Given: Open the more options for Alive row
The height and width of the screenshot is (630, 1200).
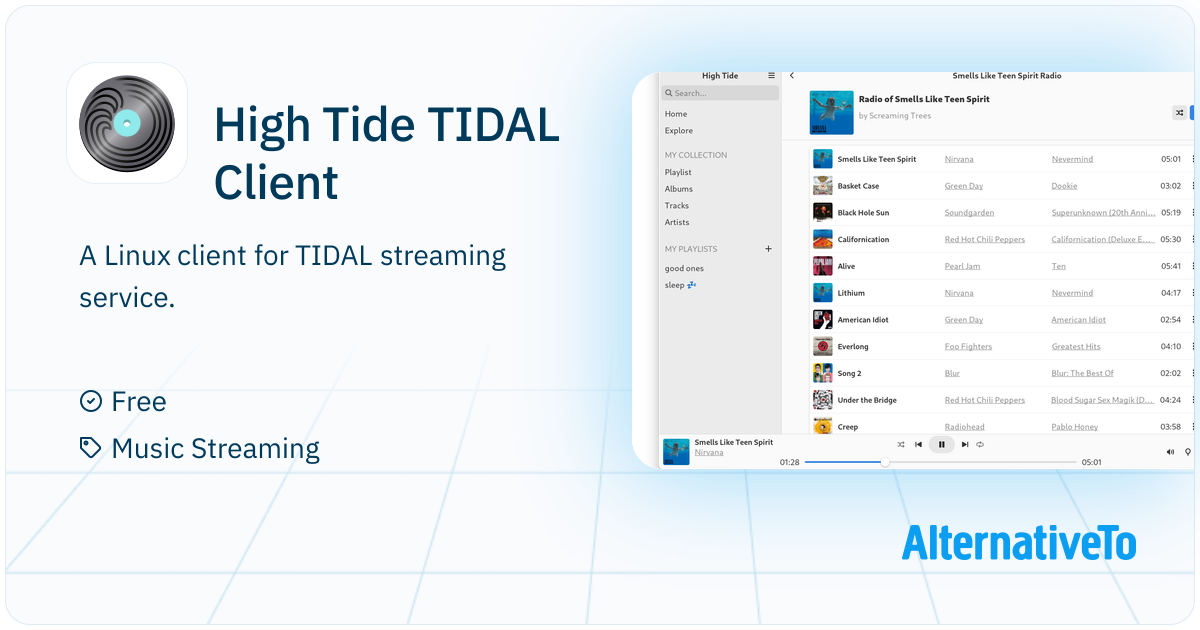Looking at the screenshot, I should click(x=1193, y=267).
